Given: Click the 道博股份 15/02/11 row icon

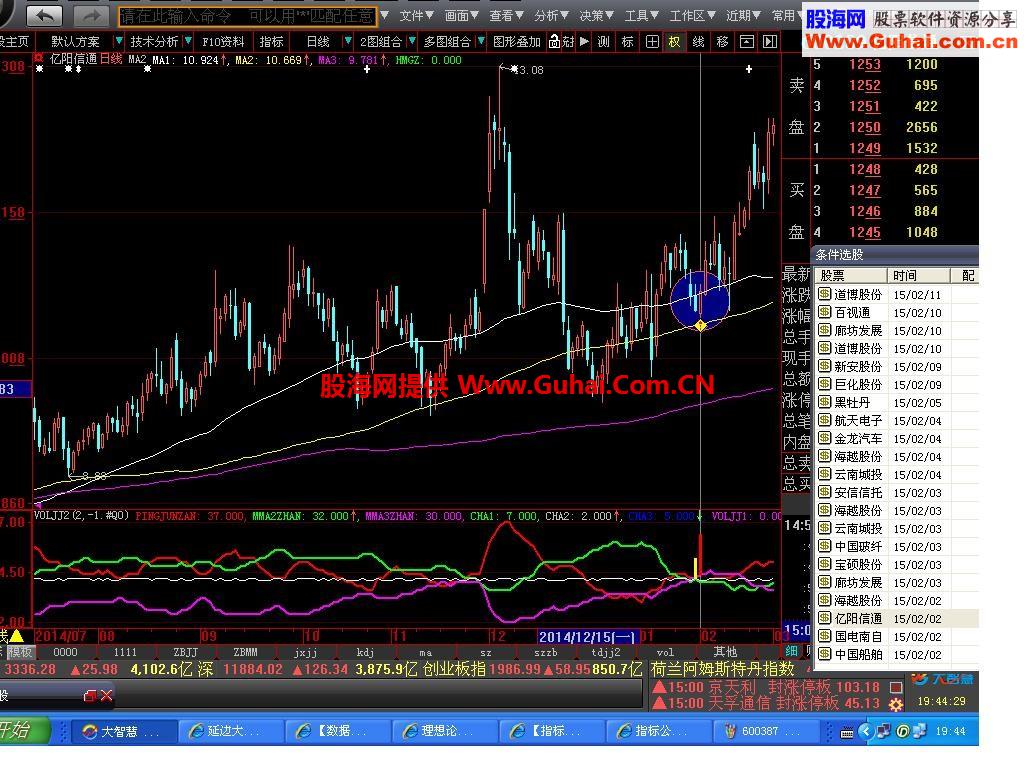Looking at the screenshot, I should [x=825, y=295].
